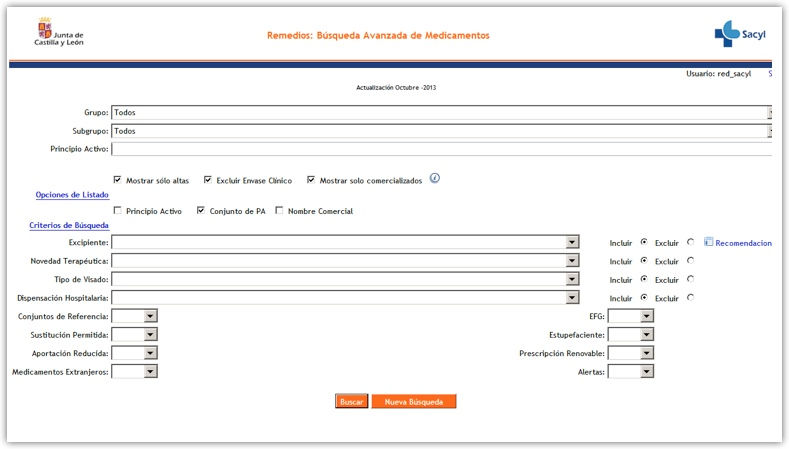Viewport: 789px width, 449px height.
Task: Expand the Novedad Terapéutica dropdown
Action: coord(572,261)
